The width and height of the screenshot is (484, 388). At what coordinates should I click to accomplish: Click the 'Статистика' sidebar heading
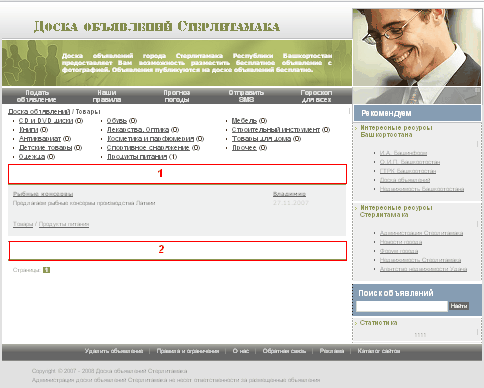(x=378, y=323)
